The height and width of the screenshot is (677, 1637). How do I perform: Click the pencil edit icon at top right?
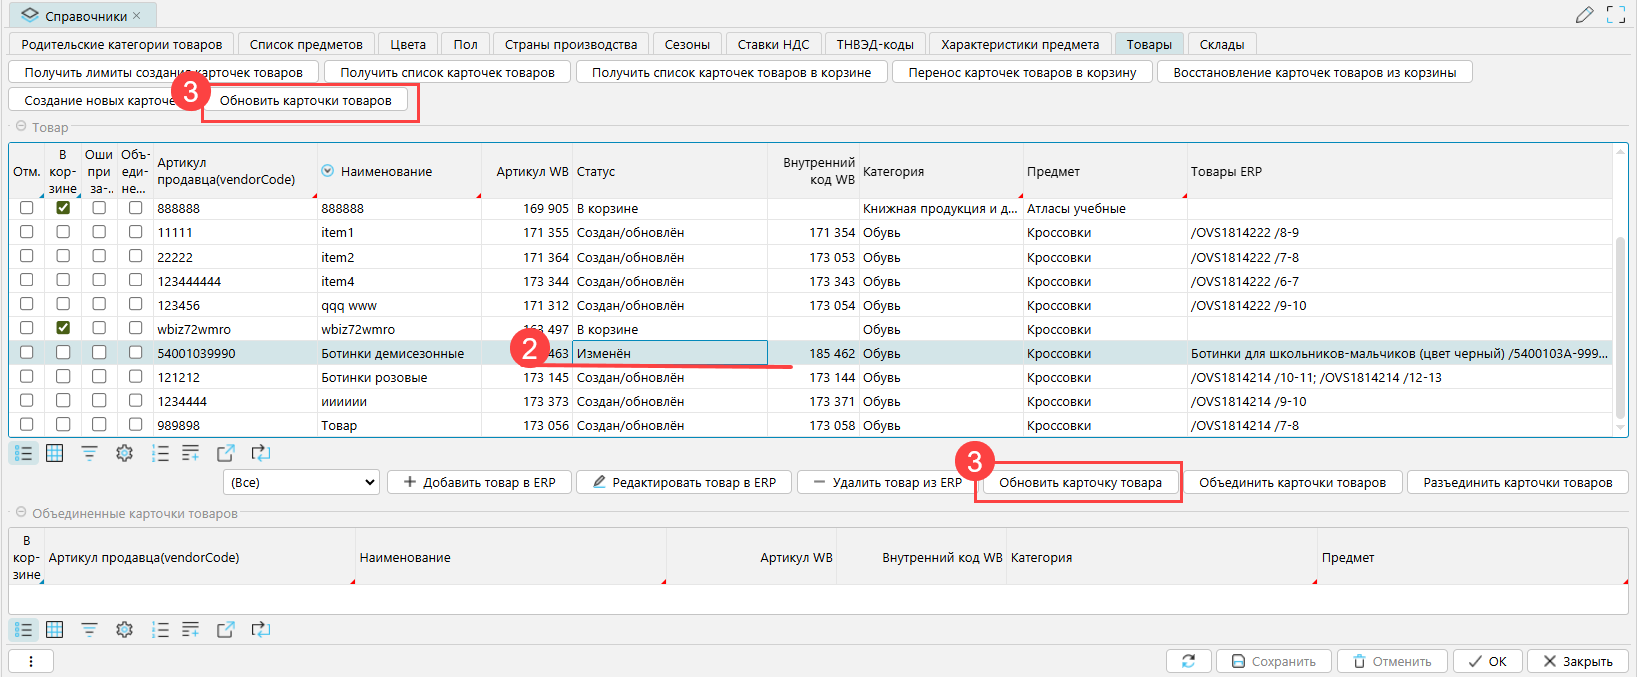(1584, 15)
